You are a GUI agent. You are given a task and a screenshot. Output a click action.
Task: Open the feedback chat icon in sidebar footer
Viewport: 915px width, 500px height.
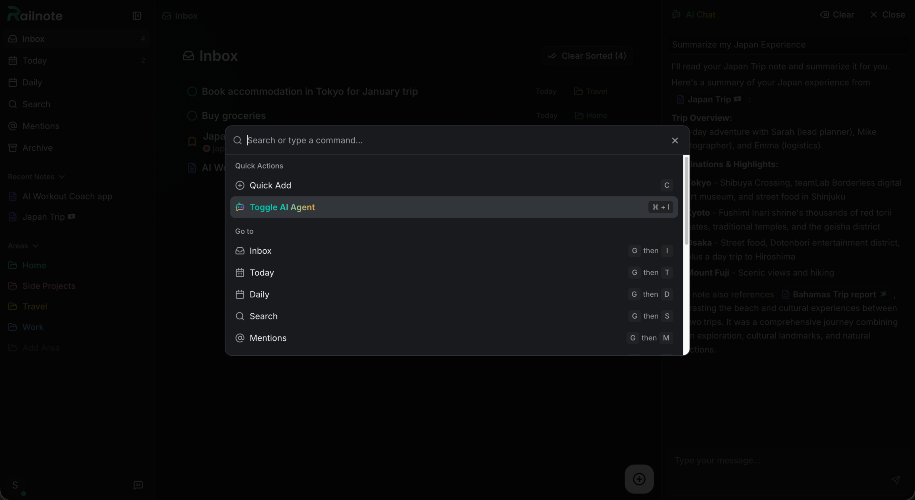pos(138,485)
